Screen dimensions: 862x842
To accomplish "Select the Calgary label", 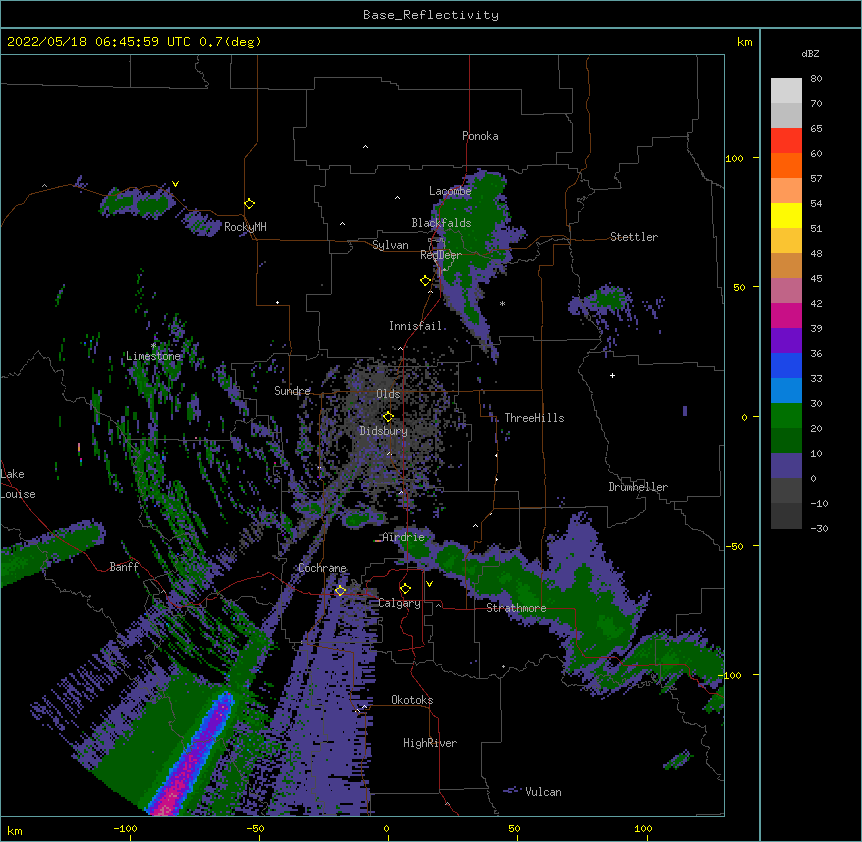I will tap(399, 603).
